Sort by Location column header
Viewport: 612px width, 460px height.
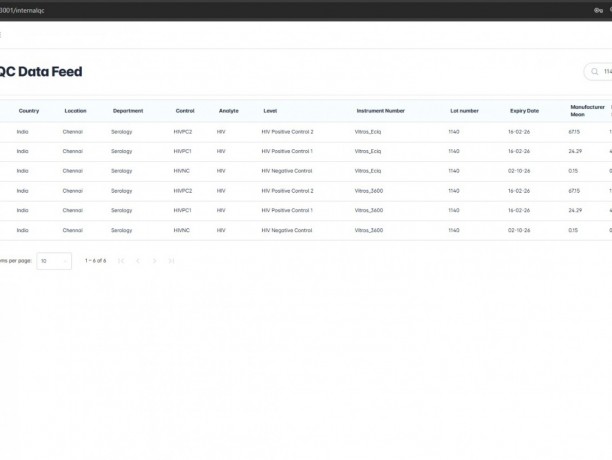(75, 111)
